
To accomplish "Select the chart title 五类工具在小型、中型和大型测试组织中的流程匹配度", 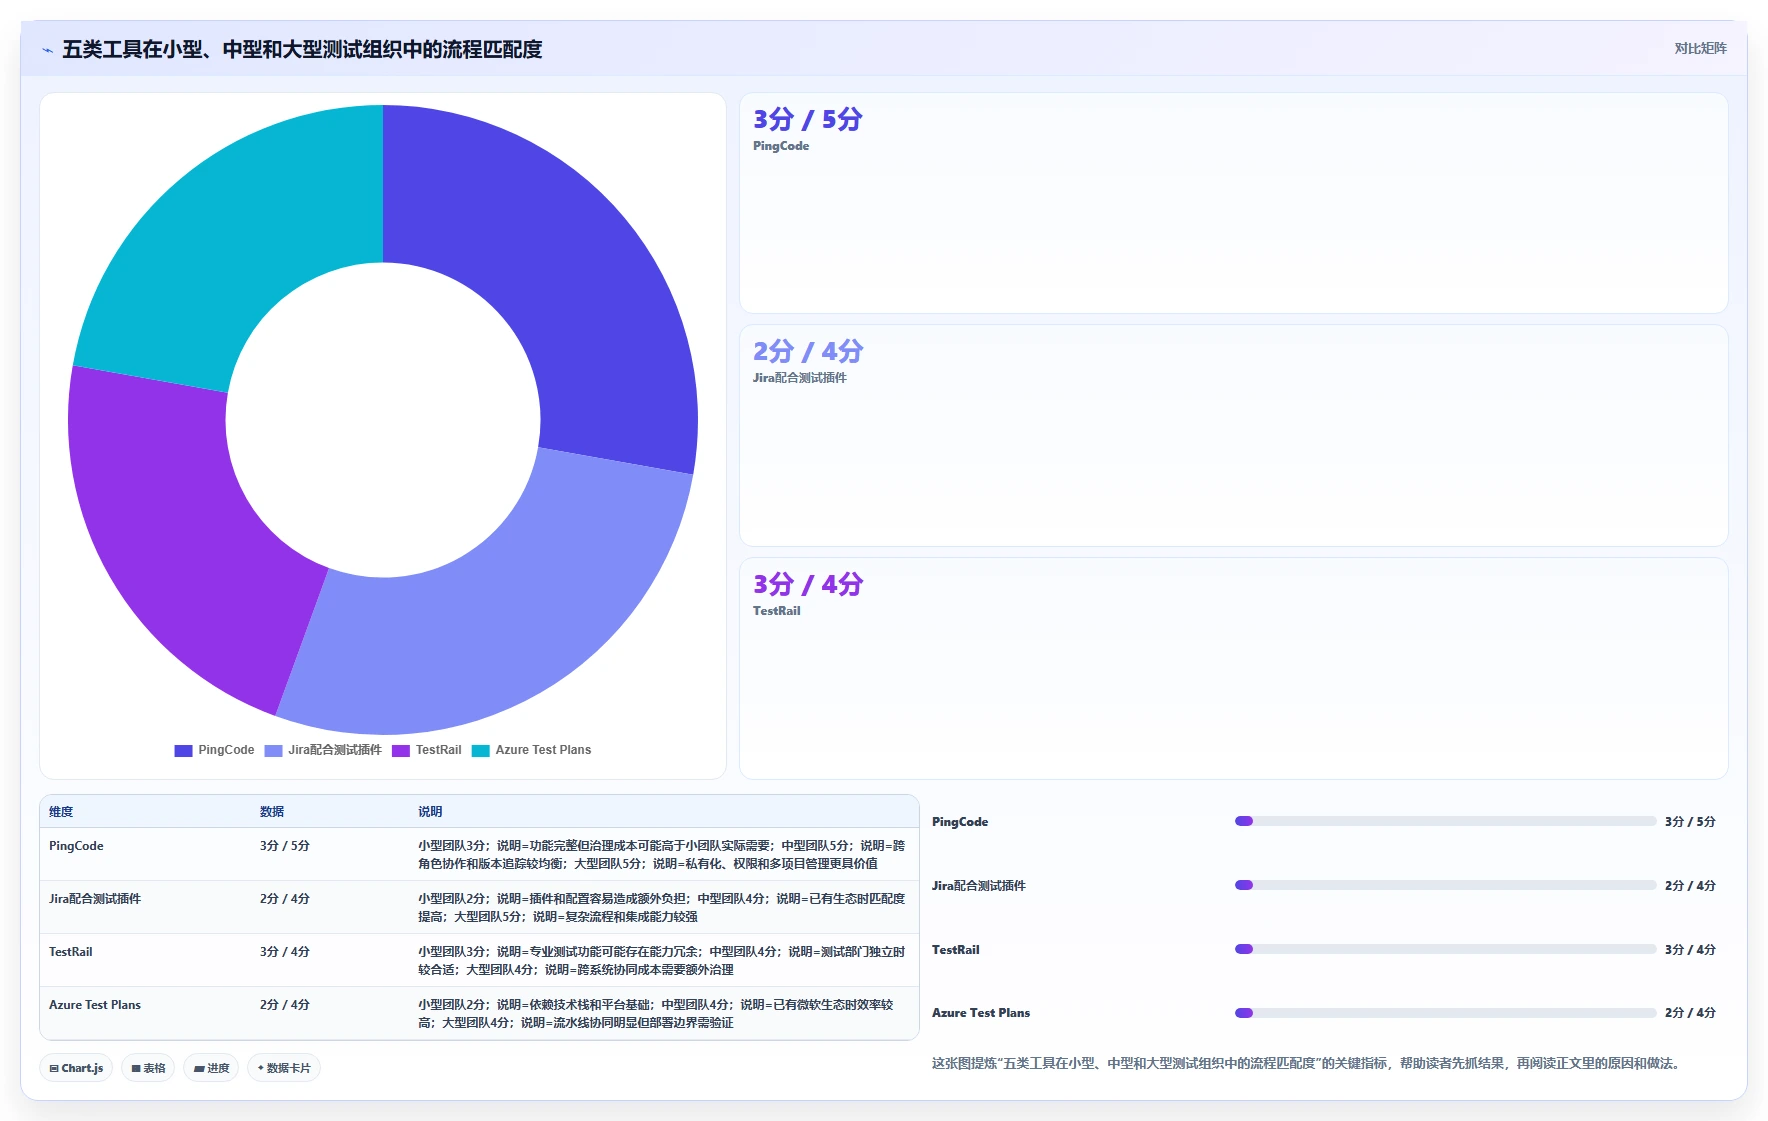I will (x=302, y=49).
